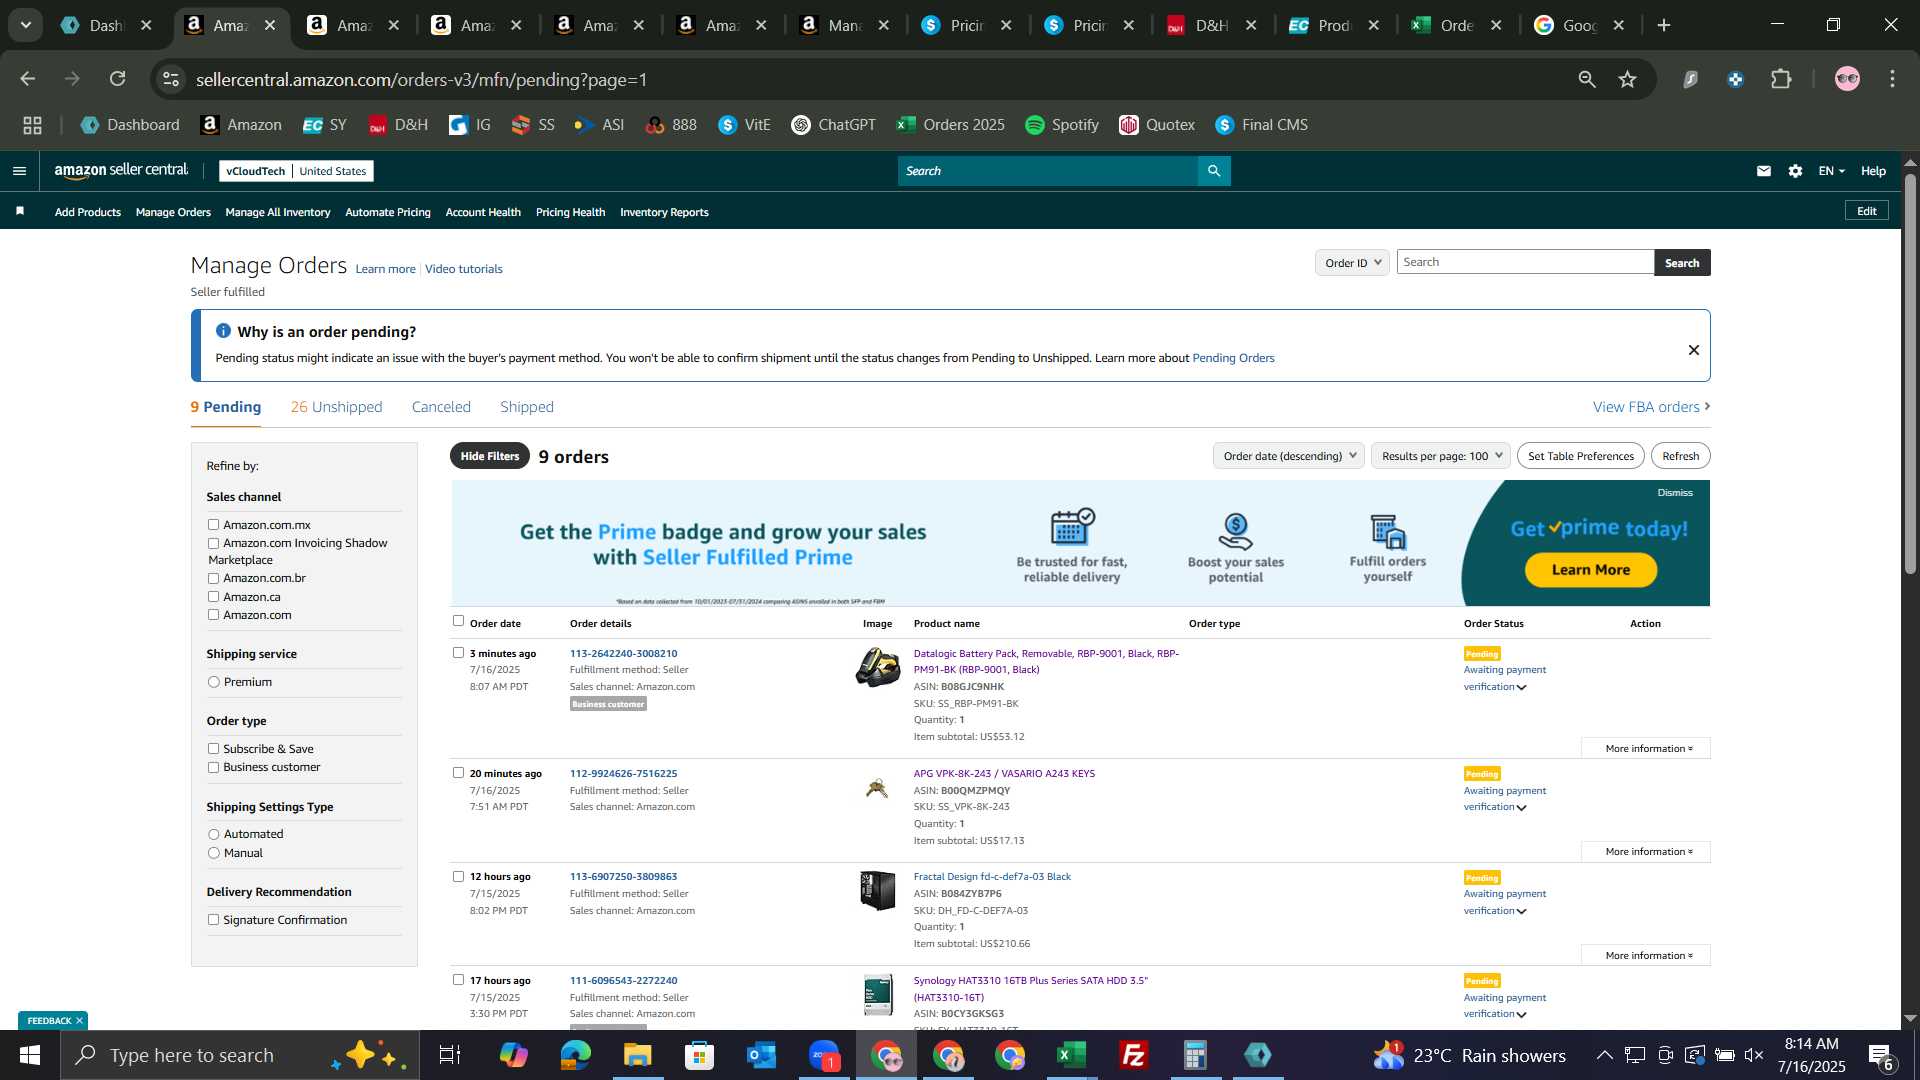The height and width of the screenshot is (1080, 1920).
Task: Click the Order ID search input field
Action: (1525, 262)
